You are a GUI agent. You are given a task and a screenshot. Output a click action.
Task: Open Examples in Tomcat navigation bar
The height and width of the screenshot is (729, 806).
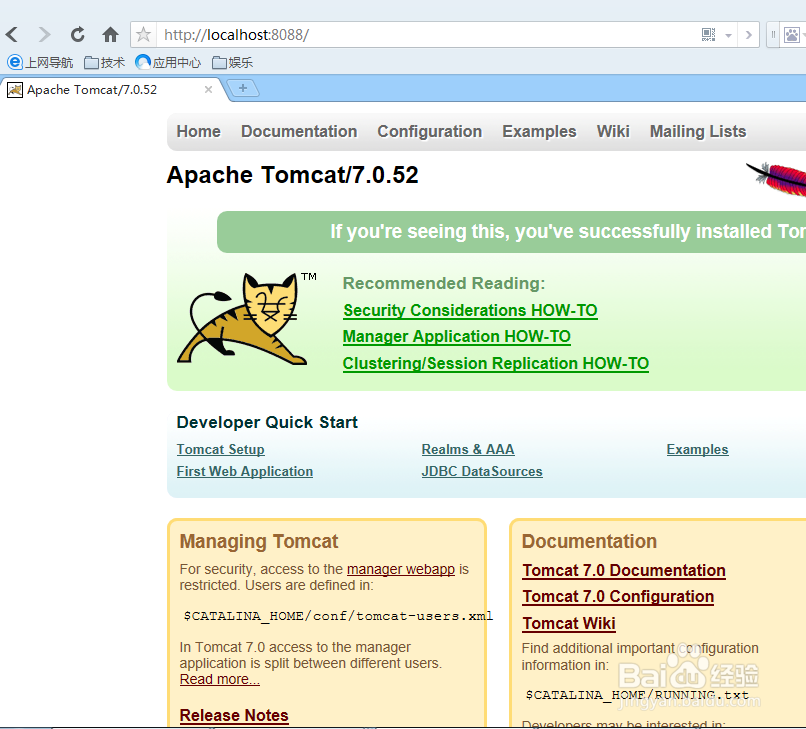(539, 132)
